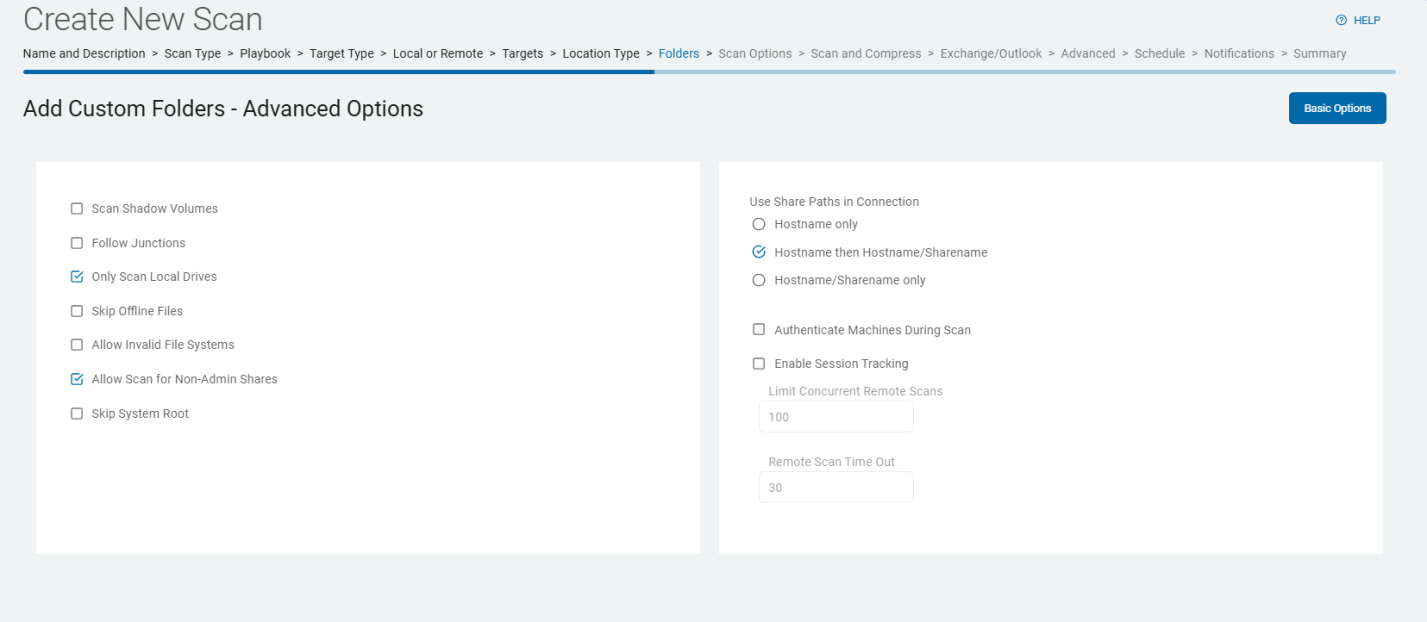This screenshot has height=622, width=1427.
Task: Enable Authenticate Machines During Scan
Action: point(759,330)
